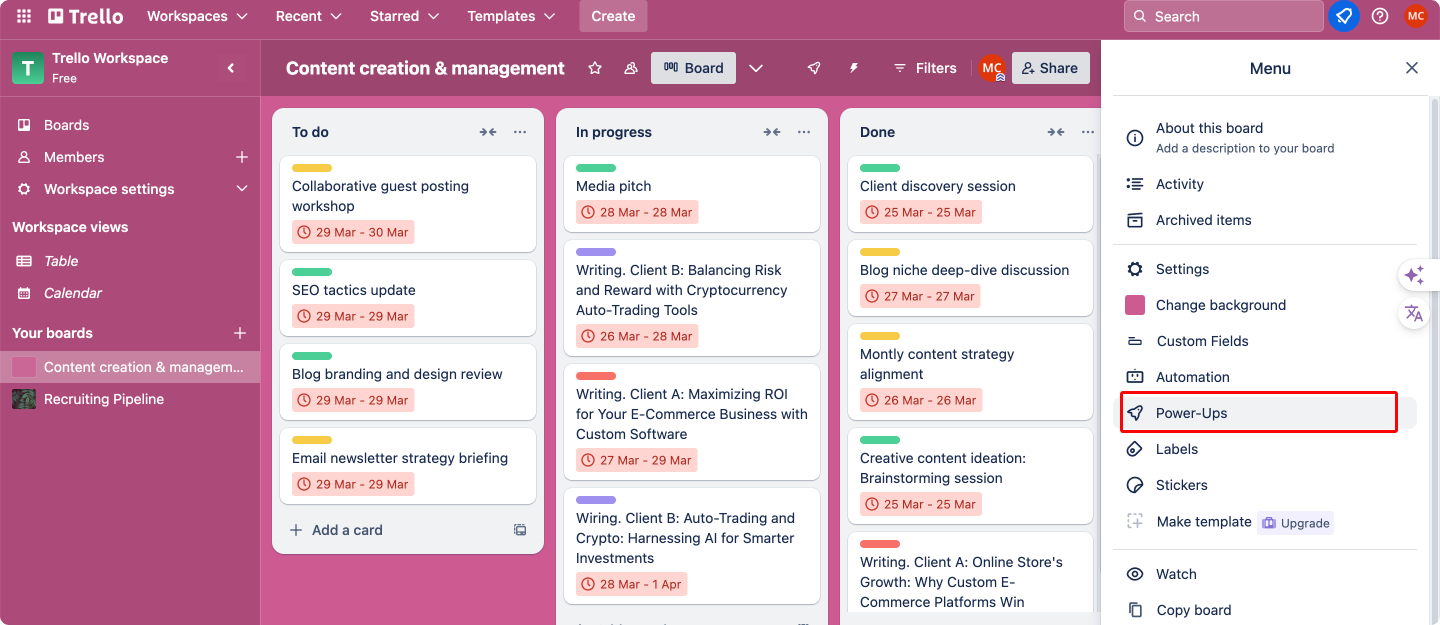This screenshot has width=1440, height=625.
Task: Click the translate floating icon
Action: pyautogui.click(x=1414, y=313)
